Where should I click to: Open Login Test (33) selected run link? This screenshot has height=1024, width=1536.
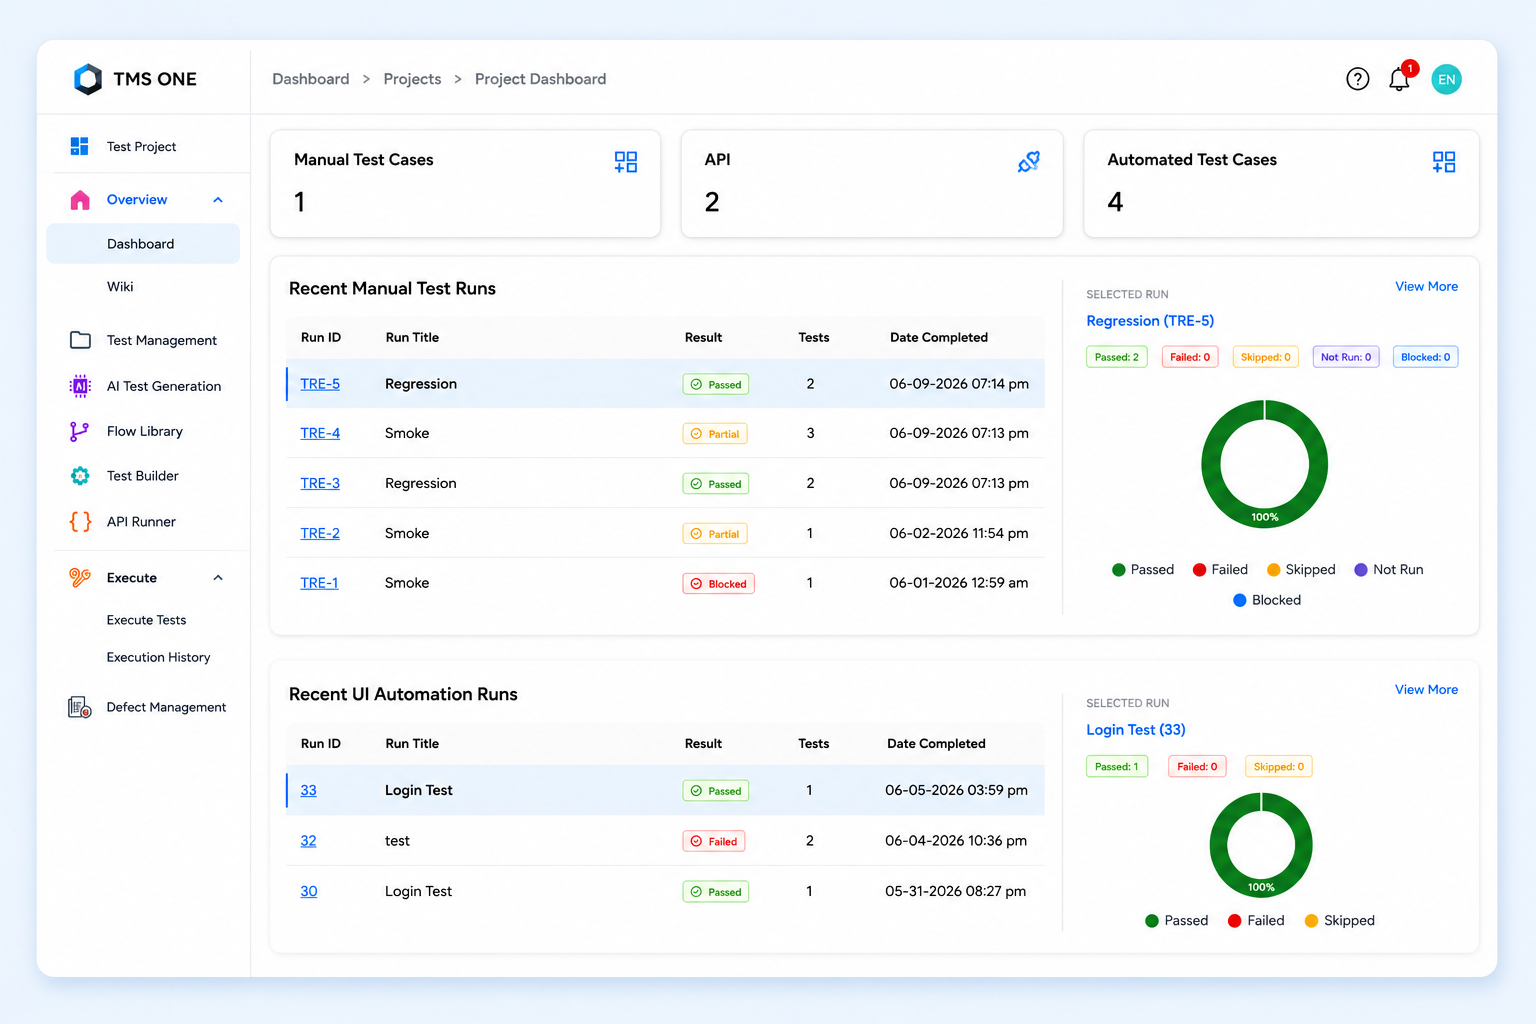pyautogui.click(x=1136, y=730)
